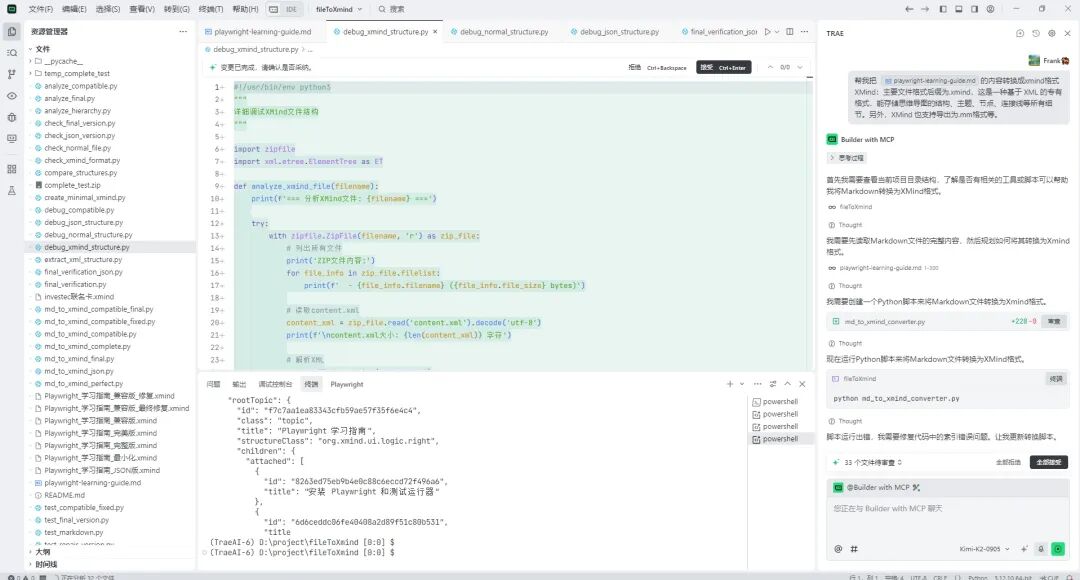Image resolution: width=1080 pixels, height=580 pixels.
Task: Go to next change with down arrow
Action: (800, 68)
